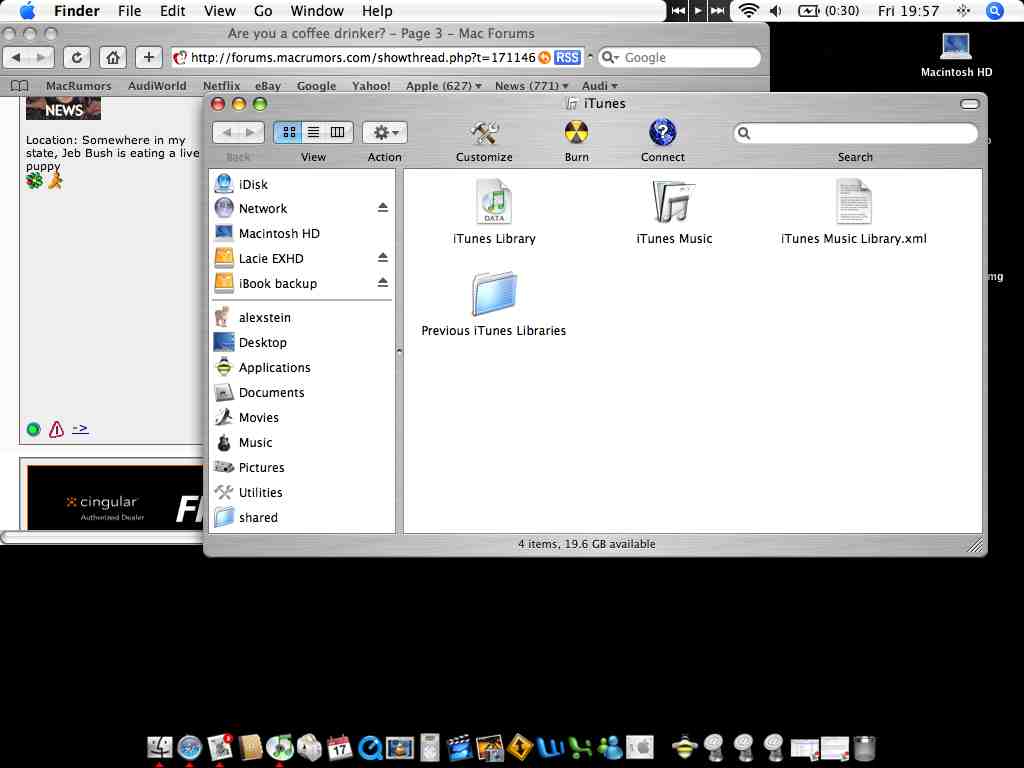
Task: Open the battery status menu in menu bar
Action: [828, 10]
